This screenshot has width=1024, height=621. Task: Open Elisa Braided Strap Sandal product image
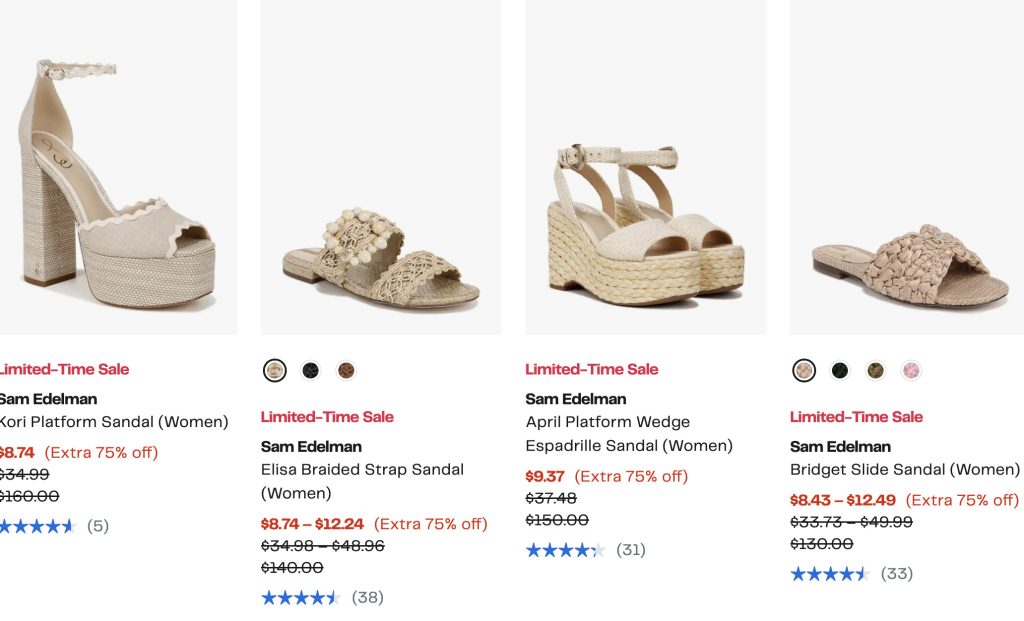381,170
